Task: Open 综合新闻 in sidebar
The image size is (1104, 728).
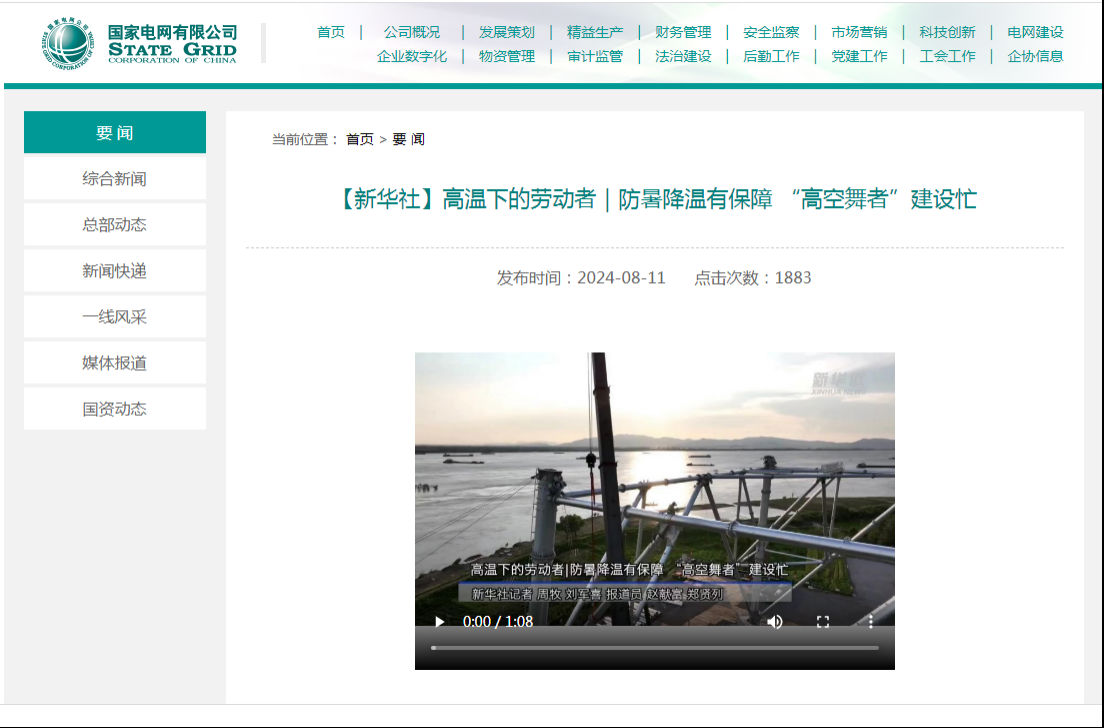Action: click(x=115, y=179)
